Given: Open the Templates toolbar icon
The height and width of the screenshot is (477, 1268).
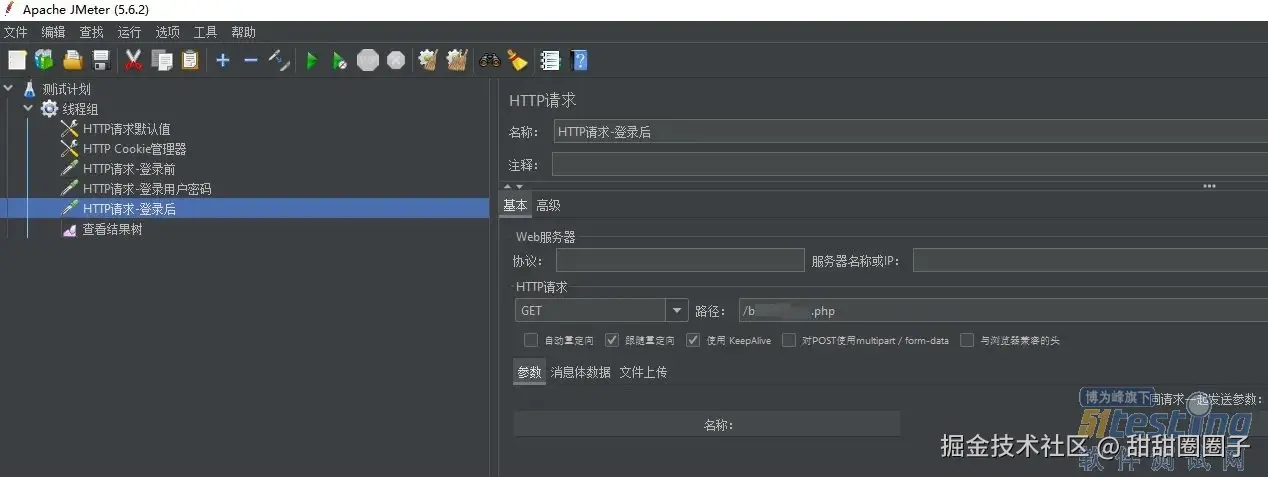Looking at the screenshot, I should click(x=44, y=60).
